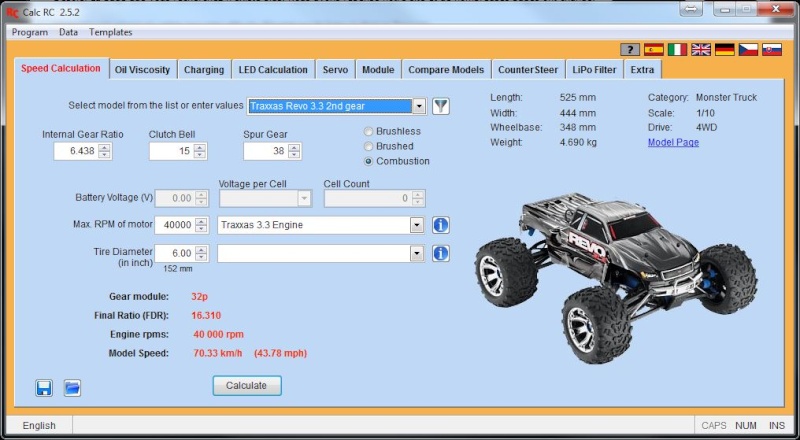Increase Max RPM of motor with up arrow

tap(202, 222)
